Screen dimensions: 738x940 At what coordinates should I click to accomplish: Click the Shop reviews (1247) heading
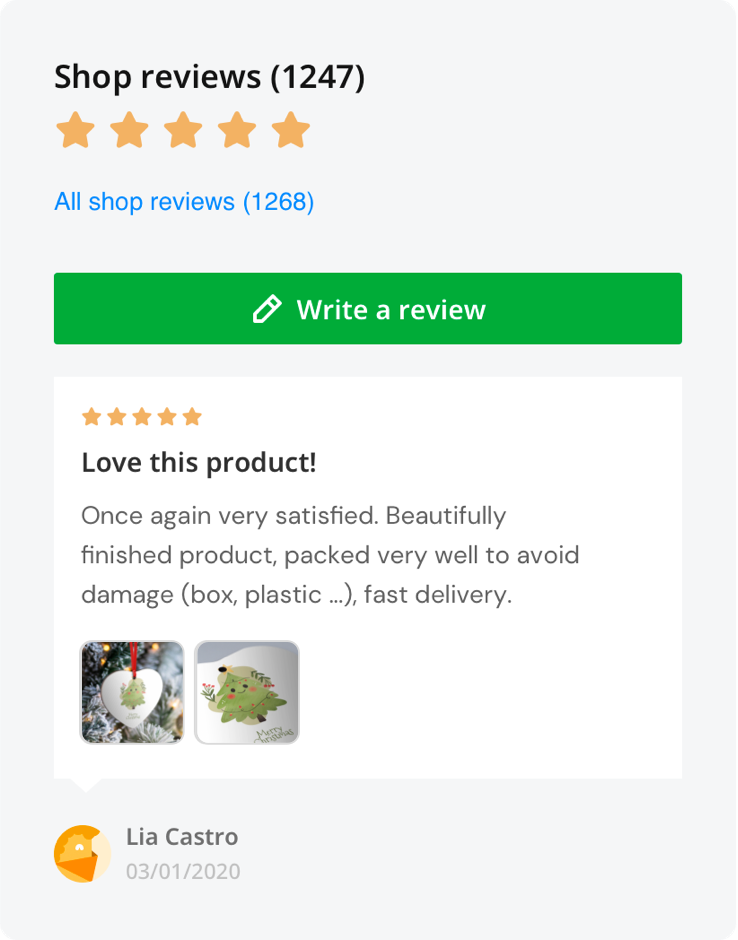tap(209, 76)
